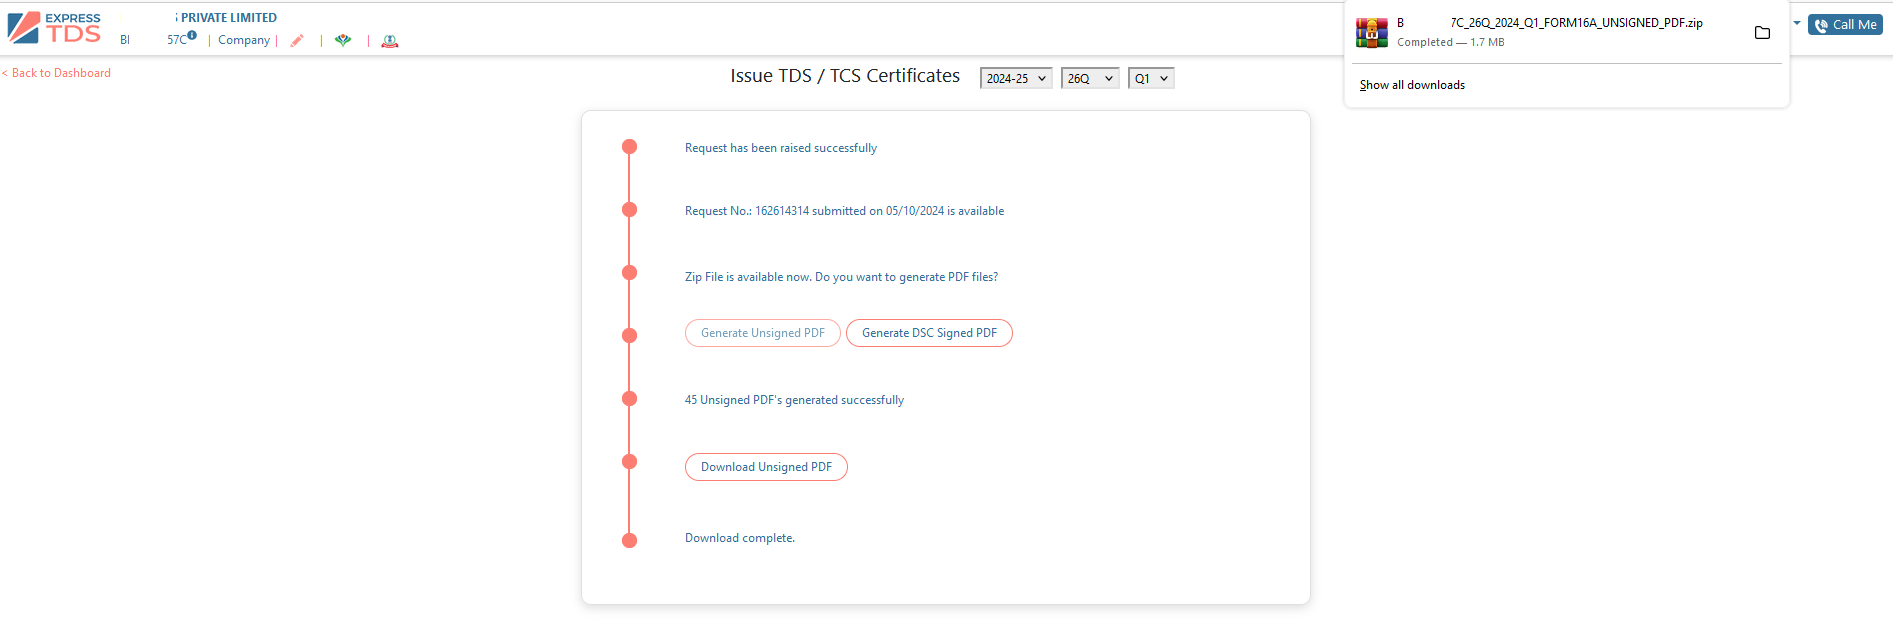The height and width of the screenshot is (621, 1893).
Task: Click 45 Unsigned PDF's generated successfully text
Action: pyautogui.click(x=794, y=400)
